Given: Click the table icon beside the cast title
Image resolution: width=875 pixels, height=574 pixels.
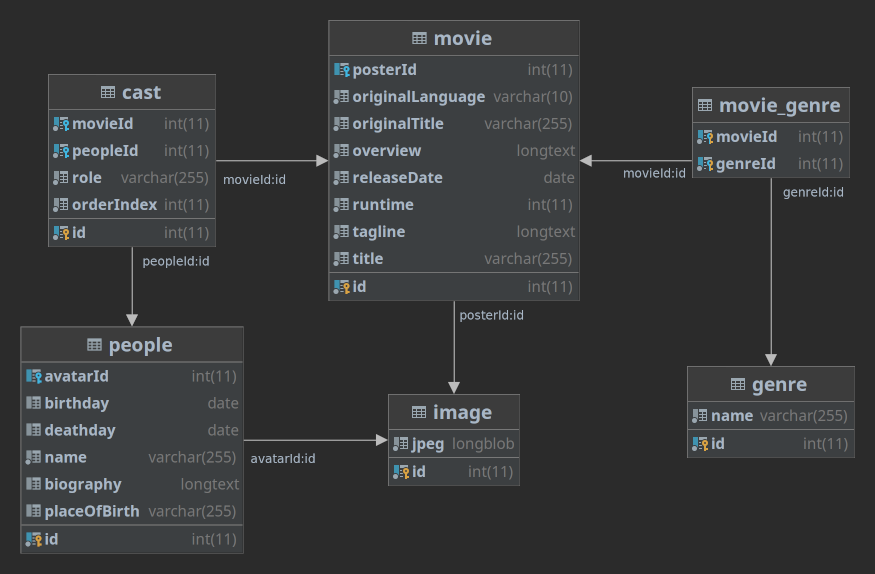Looking at the screenshot, I should (108, 92).
